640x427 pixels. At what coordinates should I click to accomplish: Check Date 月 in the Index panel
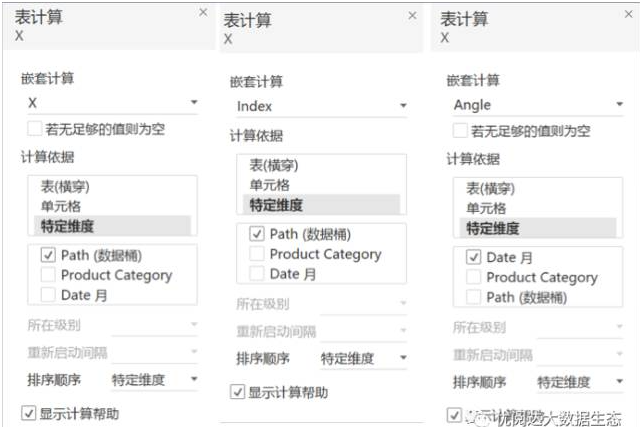[x=257, y=273]
